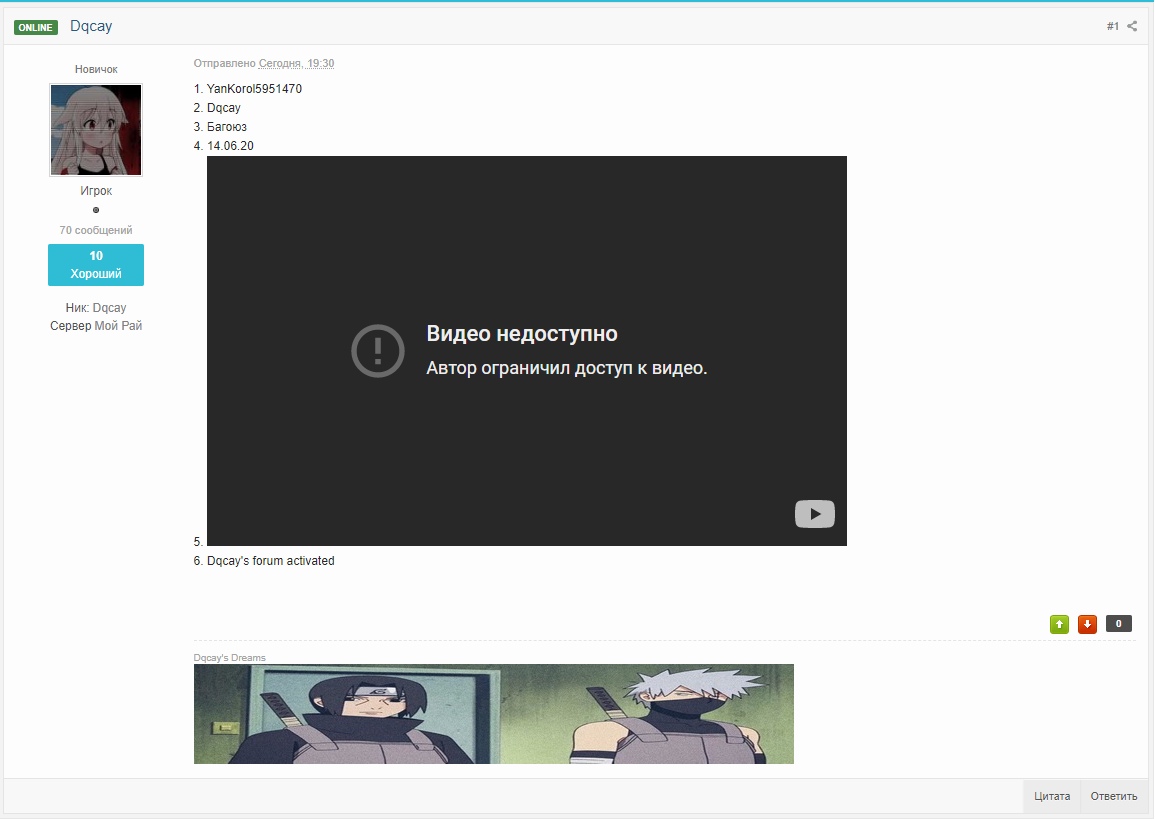Click the ONLINE status badge

click(x=35, y=27)
